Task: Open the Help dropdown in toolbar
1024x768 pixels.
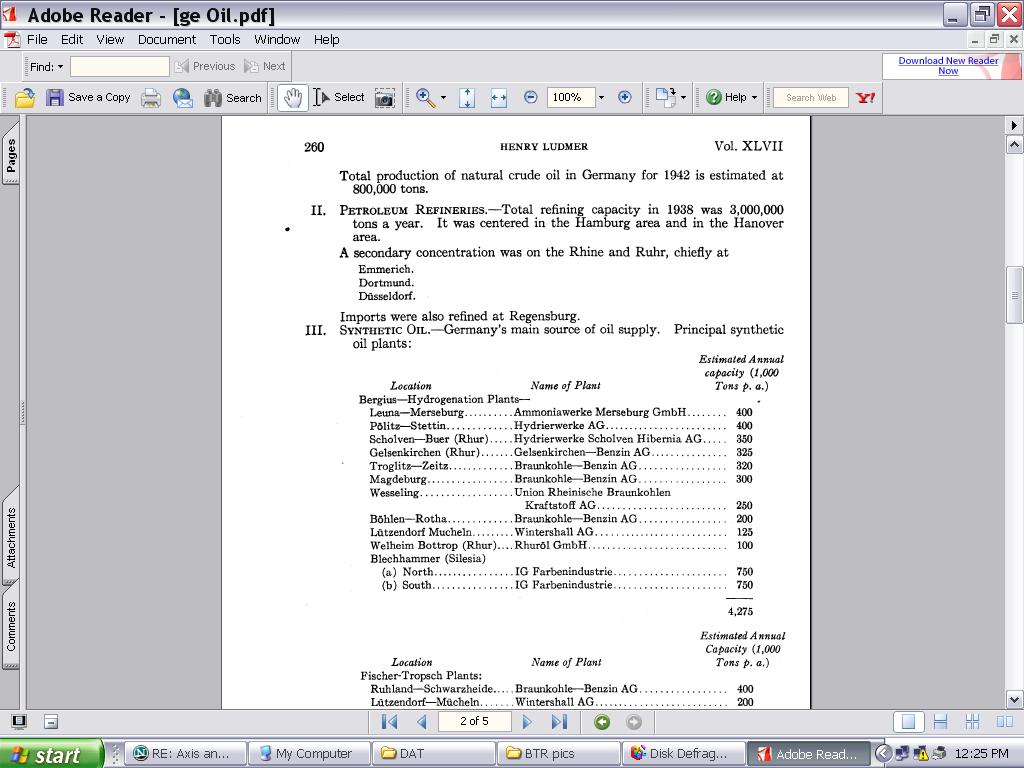Action: [x=731, y=98]
